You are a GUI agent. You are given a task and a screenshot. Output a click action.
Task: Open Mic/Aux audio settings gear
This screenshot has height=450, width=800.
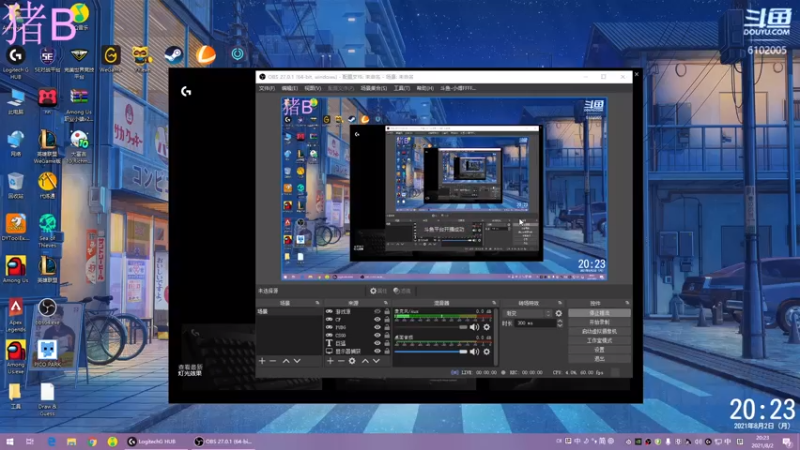tap(487, 327)
